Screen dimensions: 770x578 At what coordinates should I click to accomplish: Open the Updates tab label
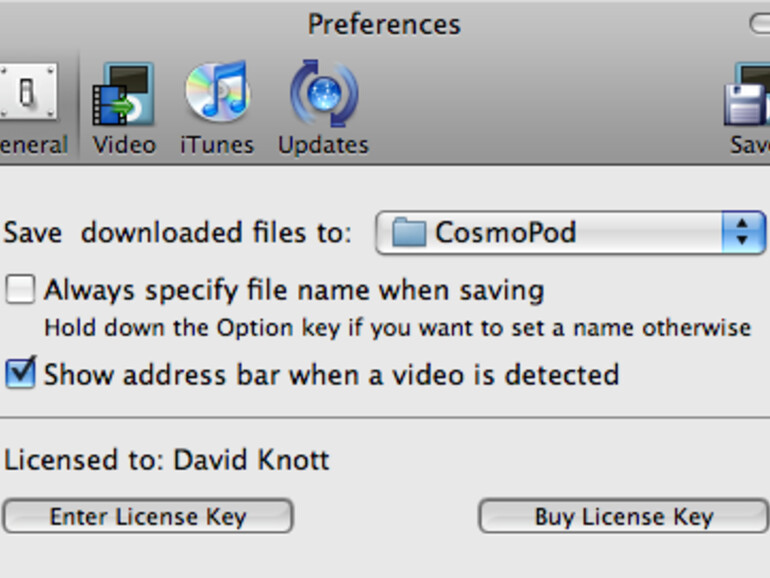(323, 145)
